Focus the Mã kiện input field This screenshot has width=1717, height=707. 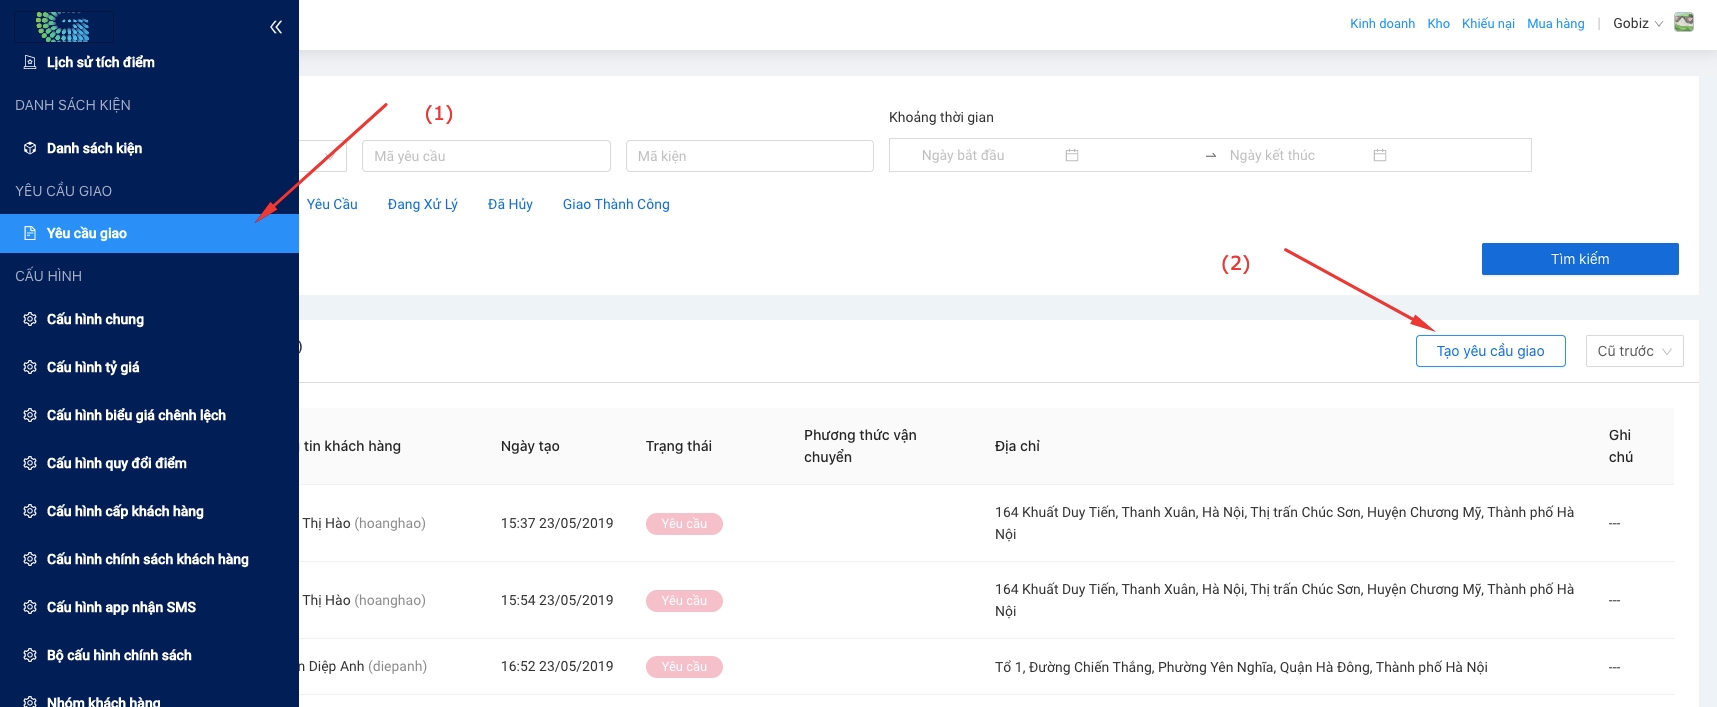coord(749,156)
